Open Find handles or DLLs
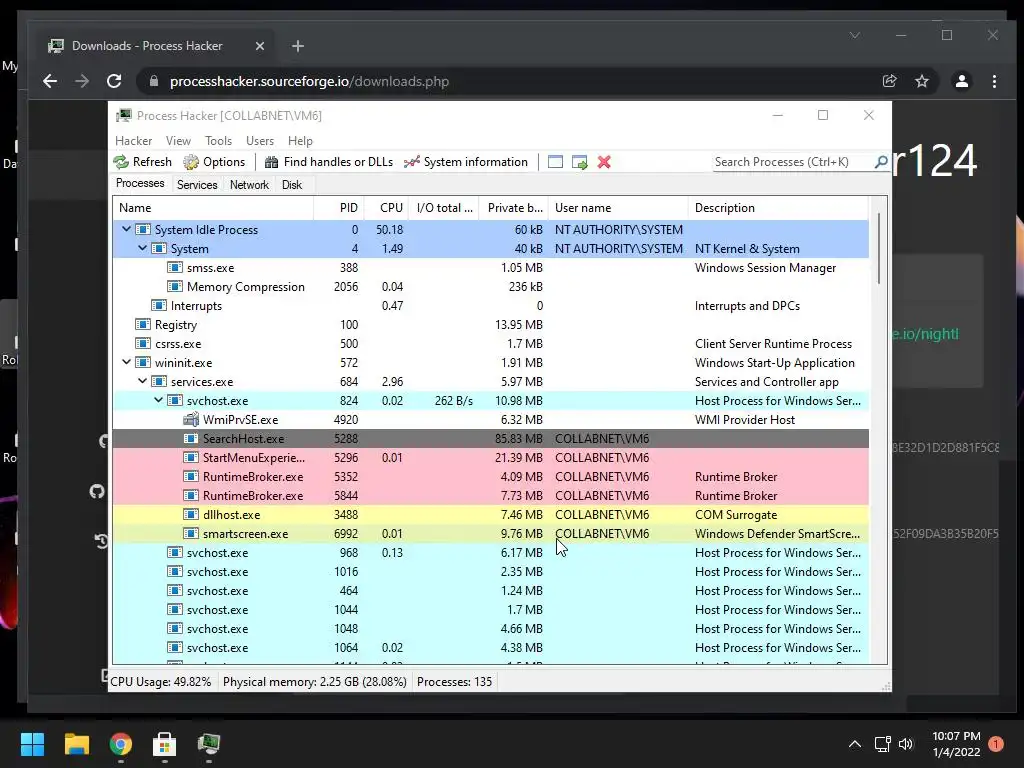 (x=328, y=162)
